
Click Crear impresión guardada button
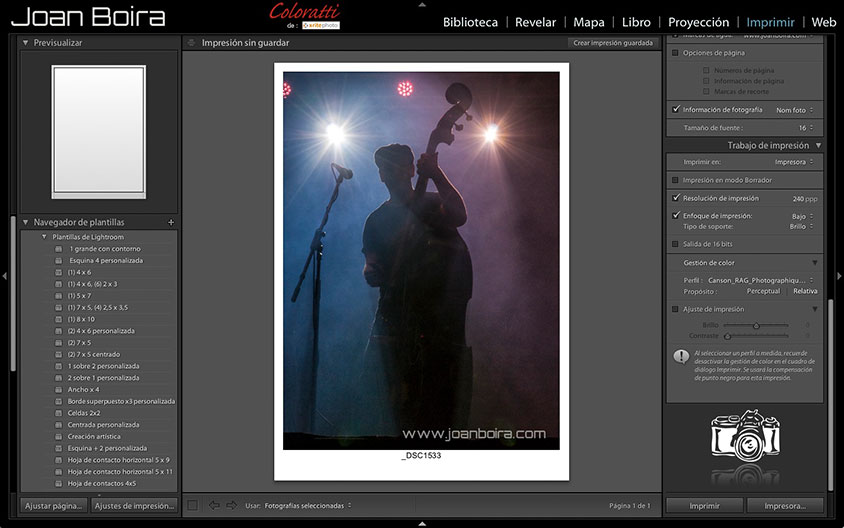coord(612,43)
